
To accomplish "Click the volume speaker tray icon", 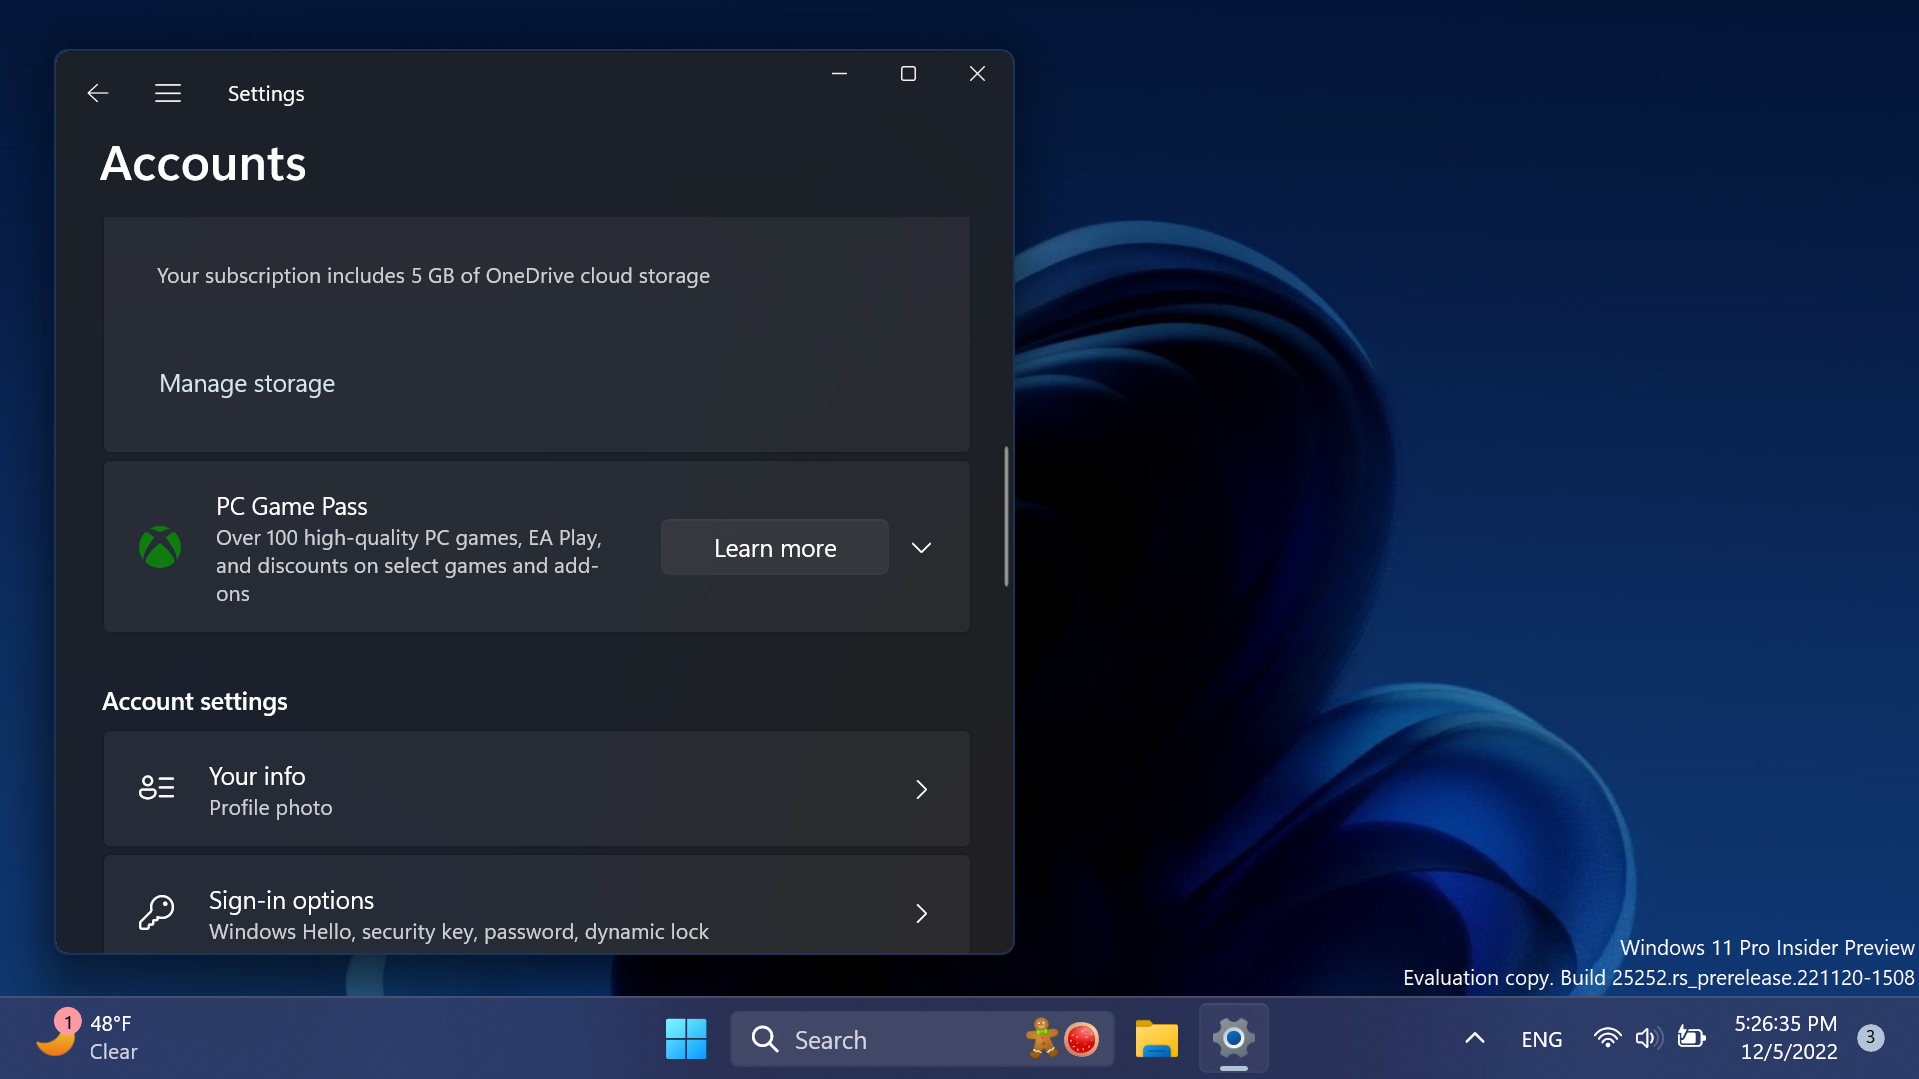I will click(x=1647, y=1038).
